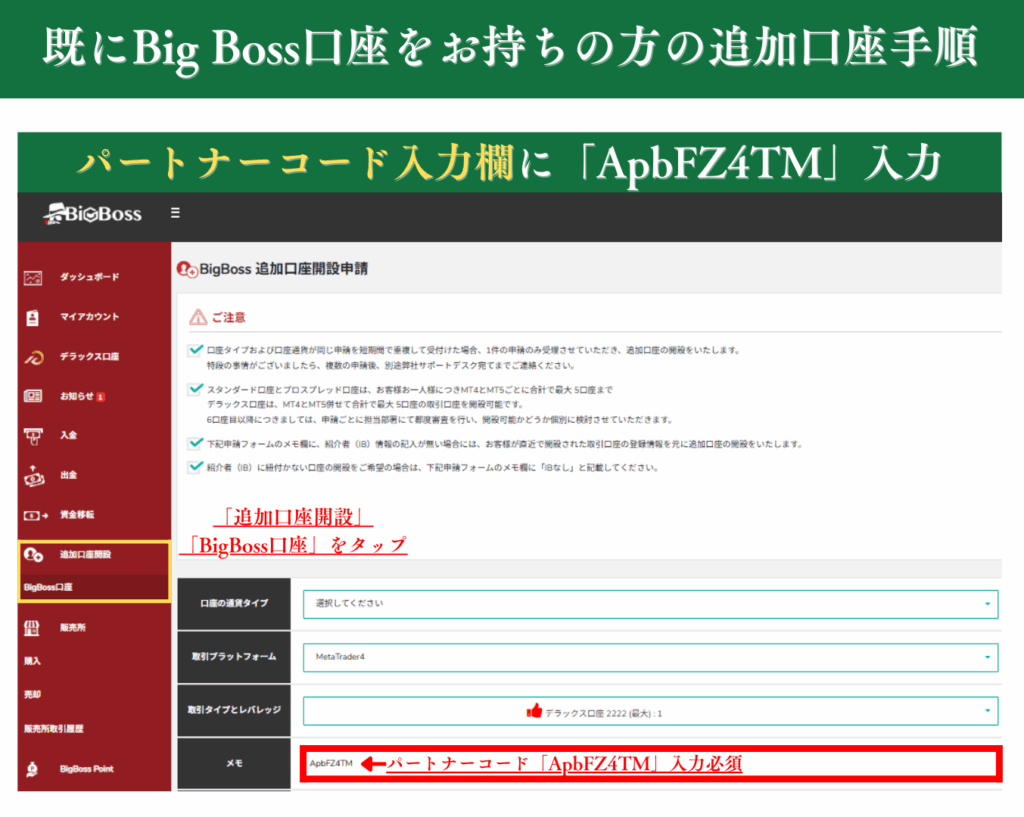This screenshot has height=817, width=1024.
Task: Toggle the hamburger menu icon
Action: point(176,213)
